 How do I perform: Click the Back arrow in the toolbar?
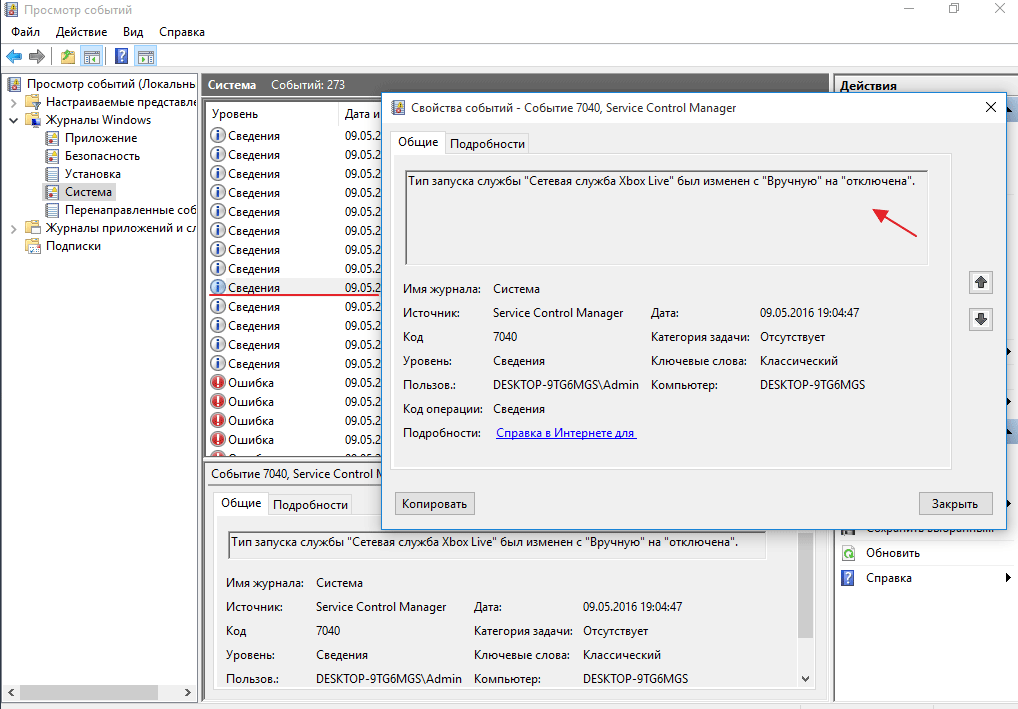(14, 56)
